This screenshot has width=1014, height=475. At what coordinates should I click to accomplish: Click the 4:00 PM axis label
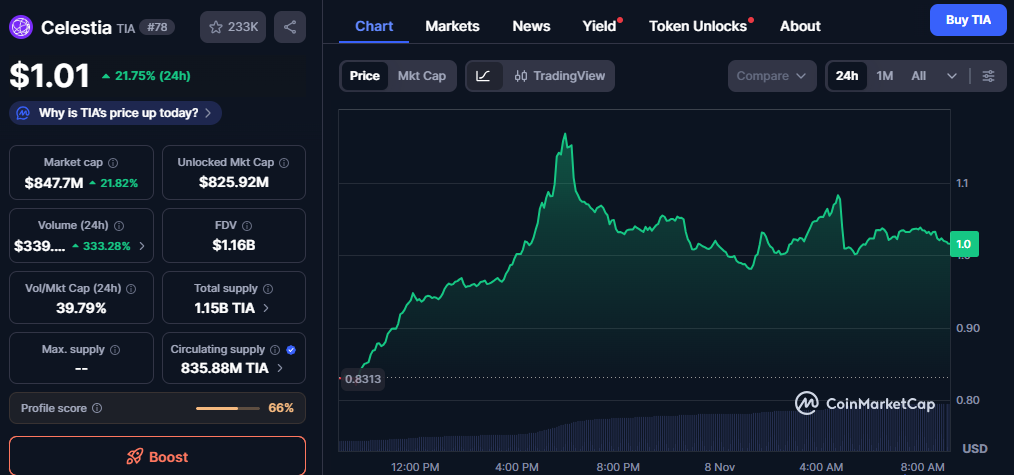pyautogui.click(x=518, y=467)
